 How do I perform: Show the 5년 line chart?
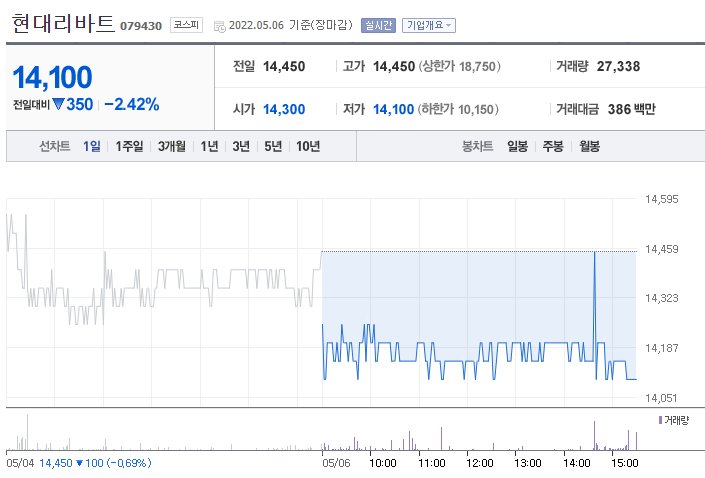coord(272,146)
